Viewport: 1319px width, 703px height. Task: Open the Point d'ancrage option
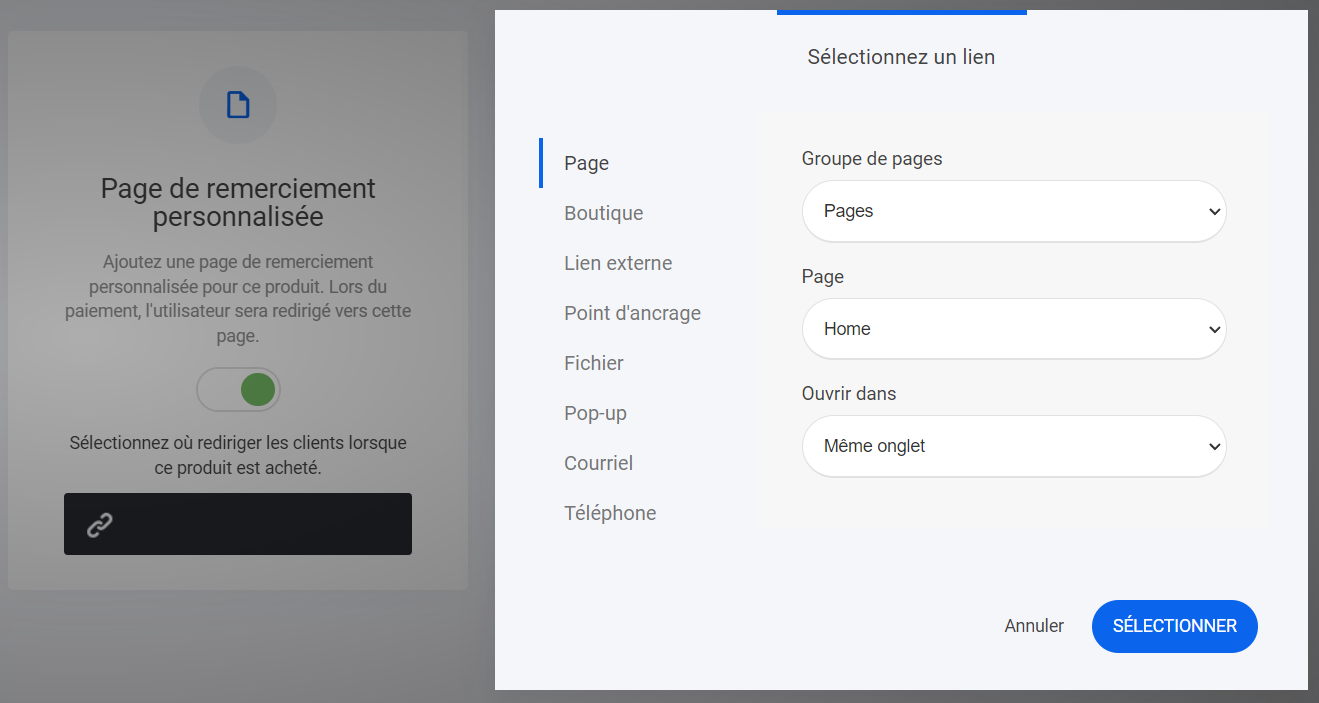(632, 313)
